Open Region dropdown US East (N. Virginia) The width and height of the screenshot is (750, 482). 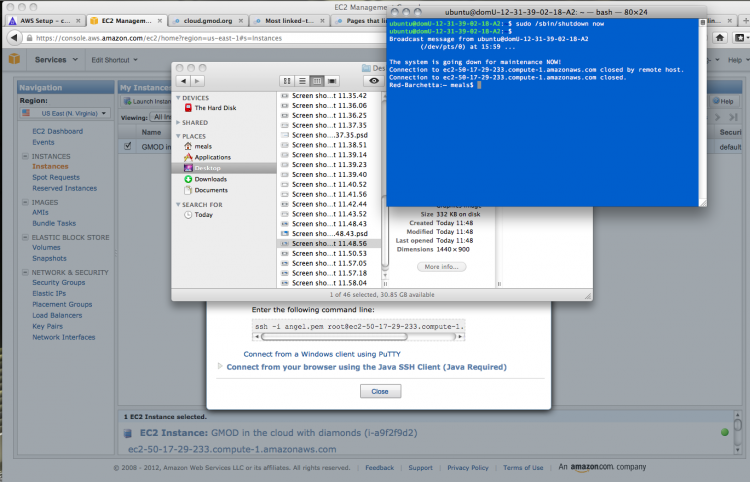point(65,113)
